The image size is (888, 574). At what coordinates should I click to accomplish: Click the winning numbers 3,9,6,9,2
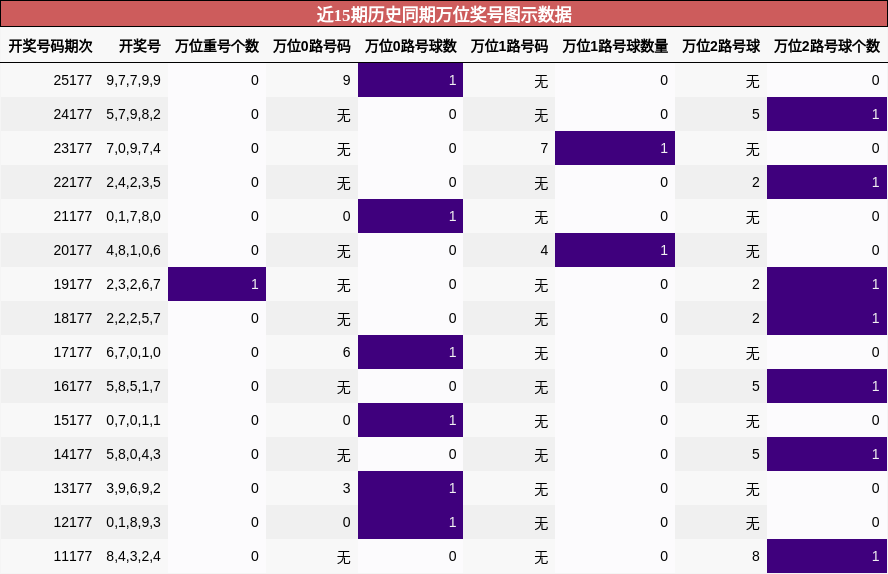(134, 488)
